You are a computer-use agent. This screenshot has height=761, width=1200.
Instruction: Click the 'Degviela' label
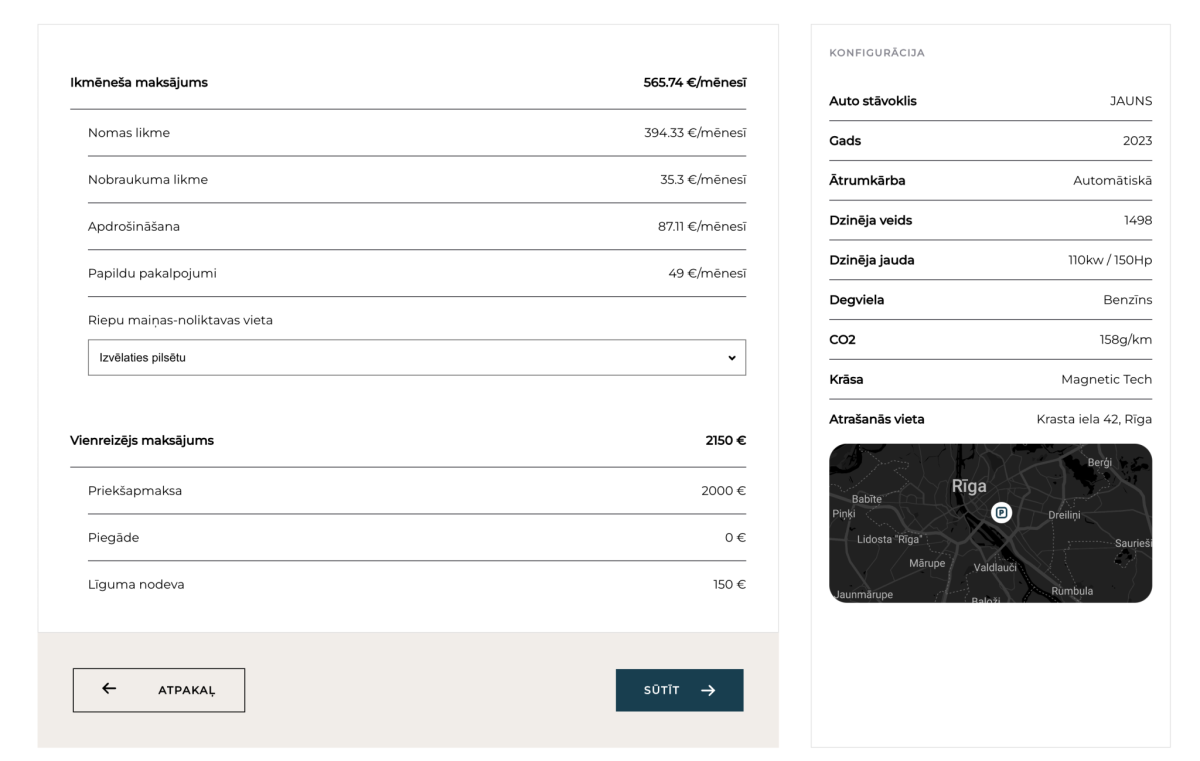pos(857,300)
